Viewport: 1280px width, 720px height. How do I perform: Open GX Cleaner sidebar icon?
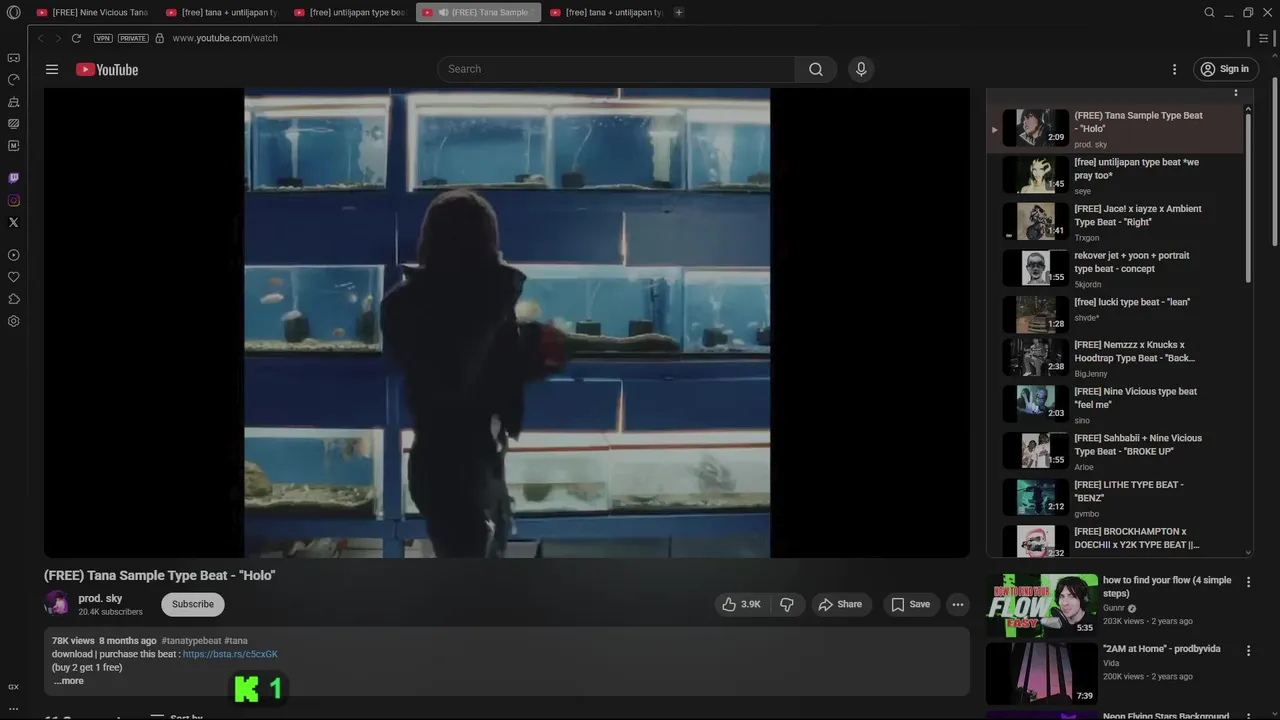click(13, 102)
